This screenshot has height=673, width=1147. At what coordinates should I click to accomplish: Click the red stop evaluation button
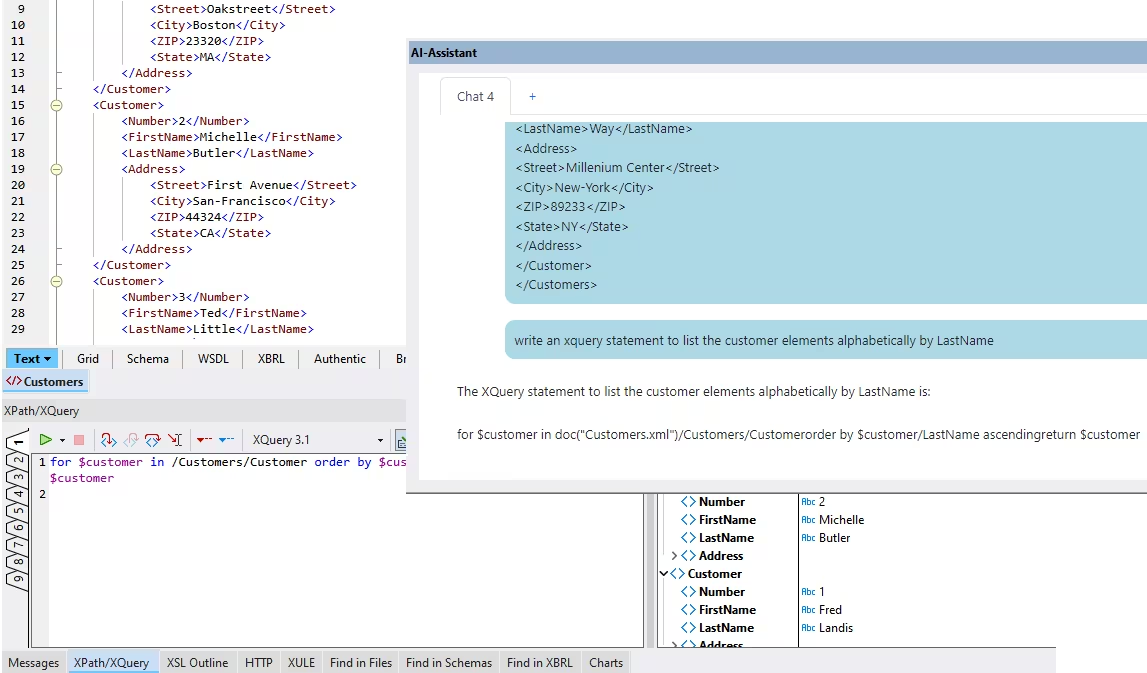[x=79, y=440]
